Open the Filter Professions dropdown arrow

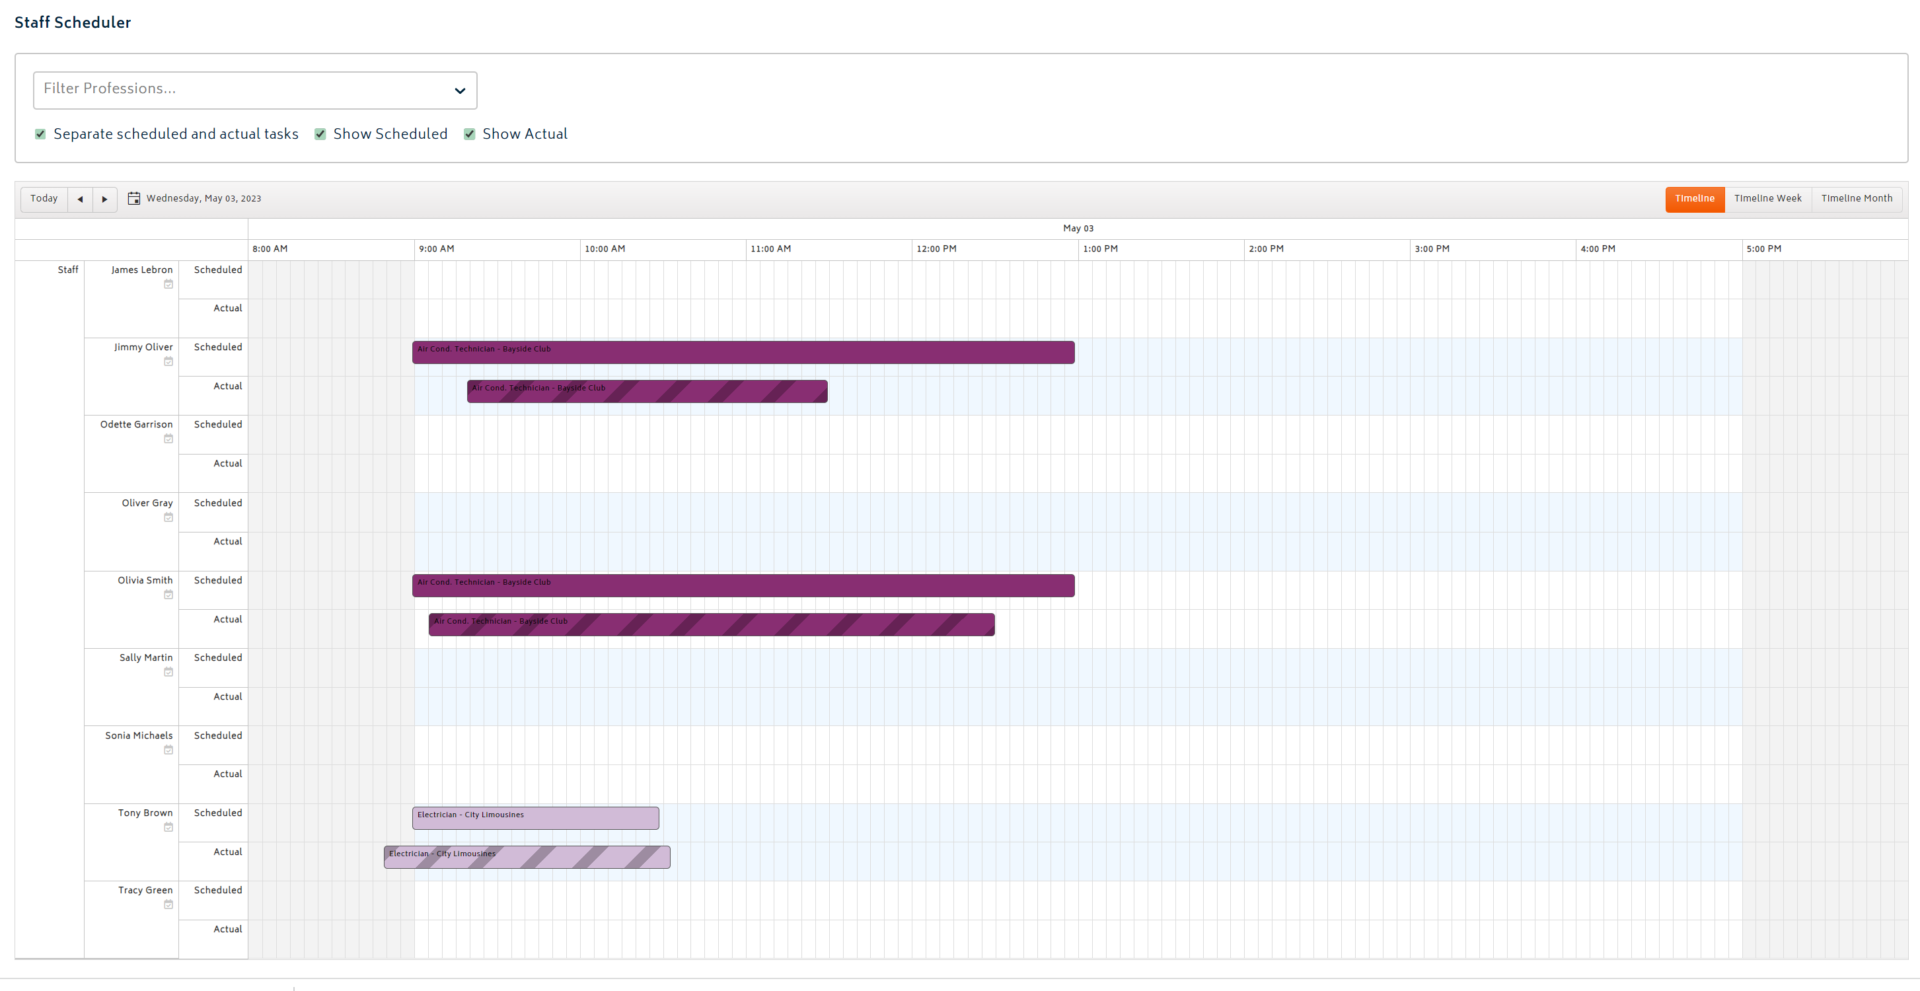coord(460,91)
